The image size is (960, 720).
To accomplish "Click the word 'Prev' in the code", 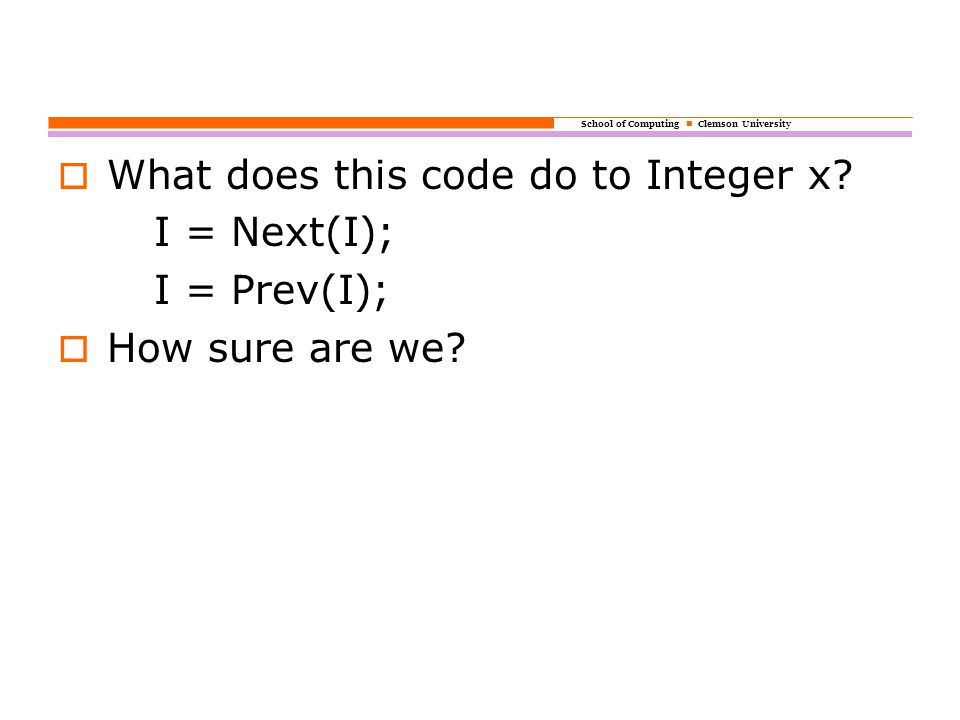I will click(x=275, y=290).
